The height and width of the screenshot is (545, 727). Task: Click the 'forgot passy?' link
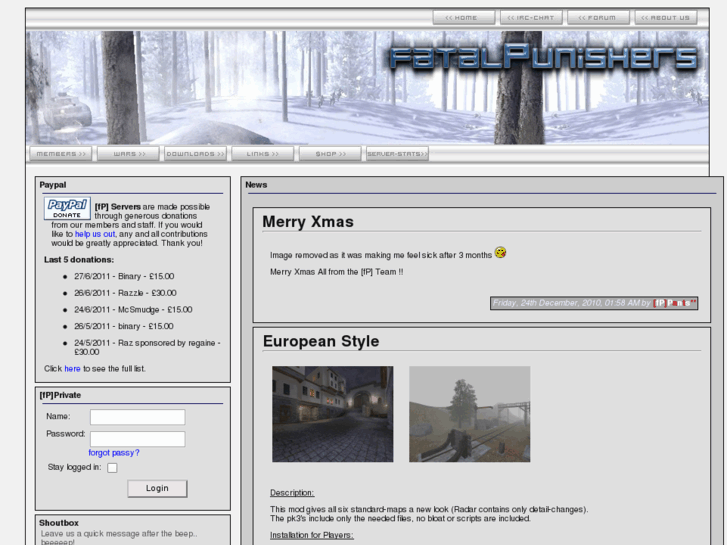pos(114,453)
